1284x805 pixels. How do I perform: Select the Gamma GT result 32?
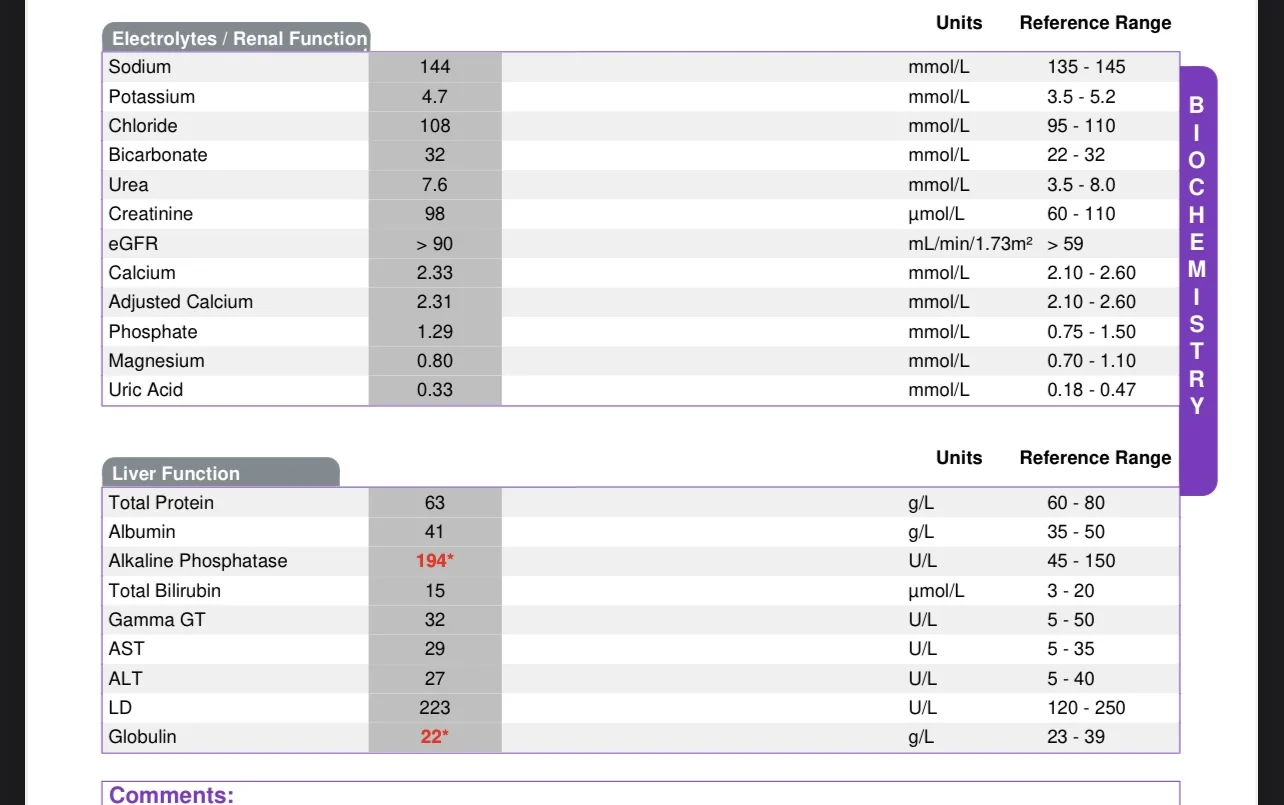(x=435, y=620)
